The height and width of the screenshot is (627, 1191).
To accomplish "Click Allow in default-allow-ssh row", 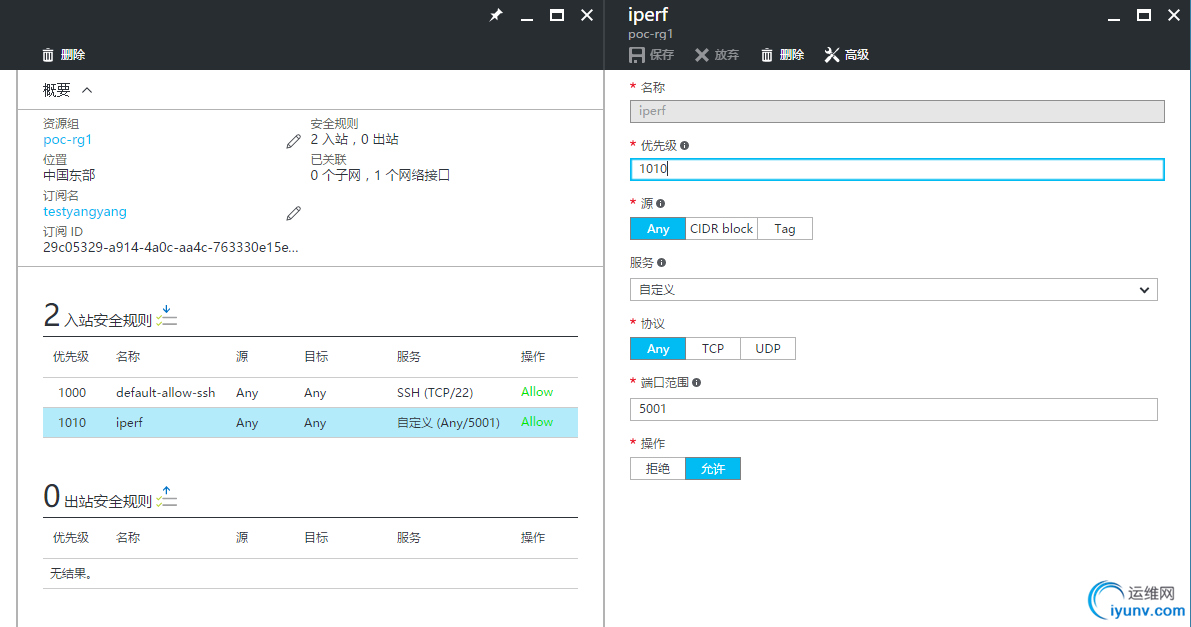I will pyautogui.click(x=537, y=392).
